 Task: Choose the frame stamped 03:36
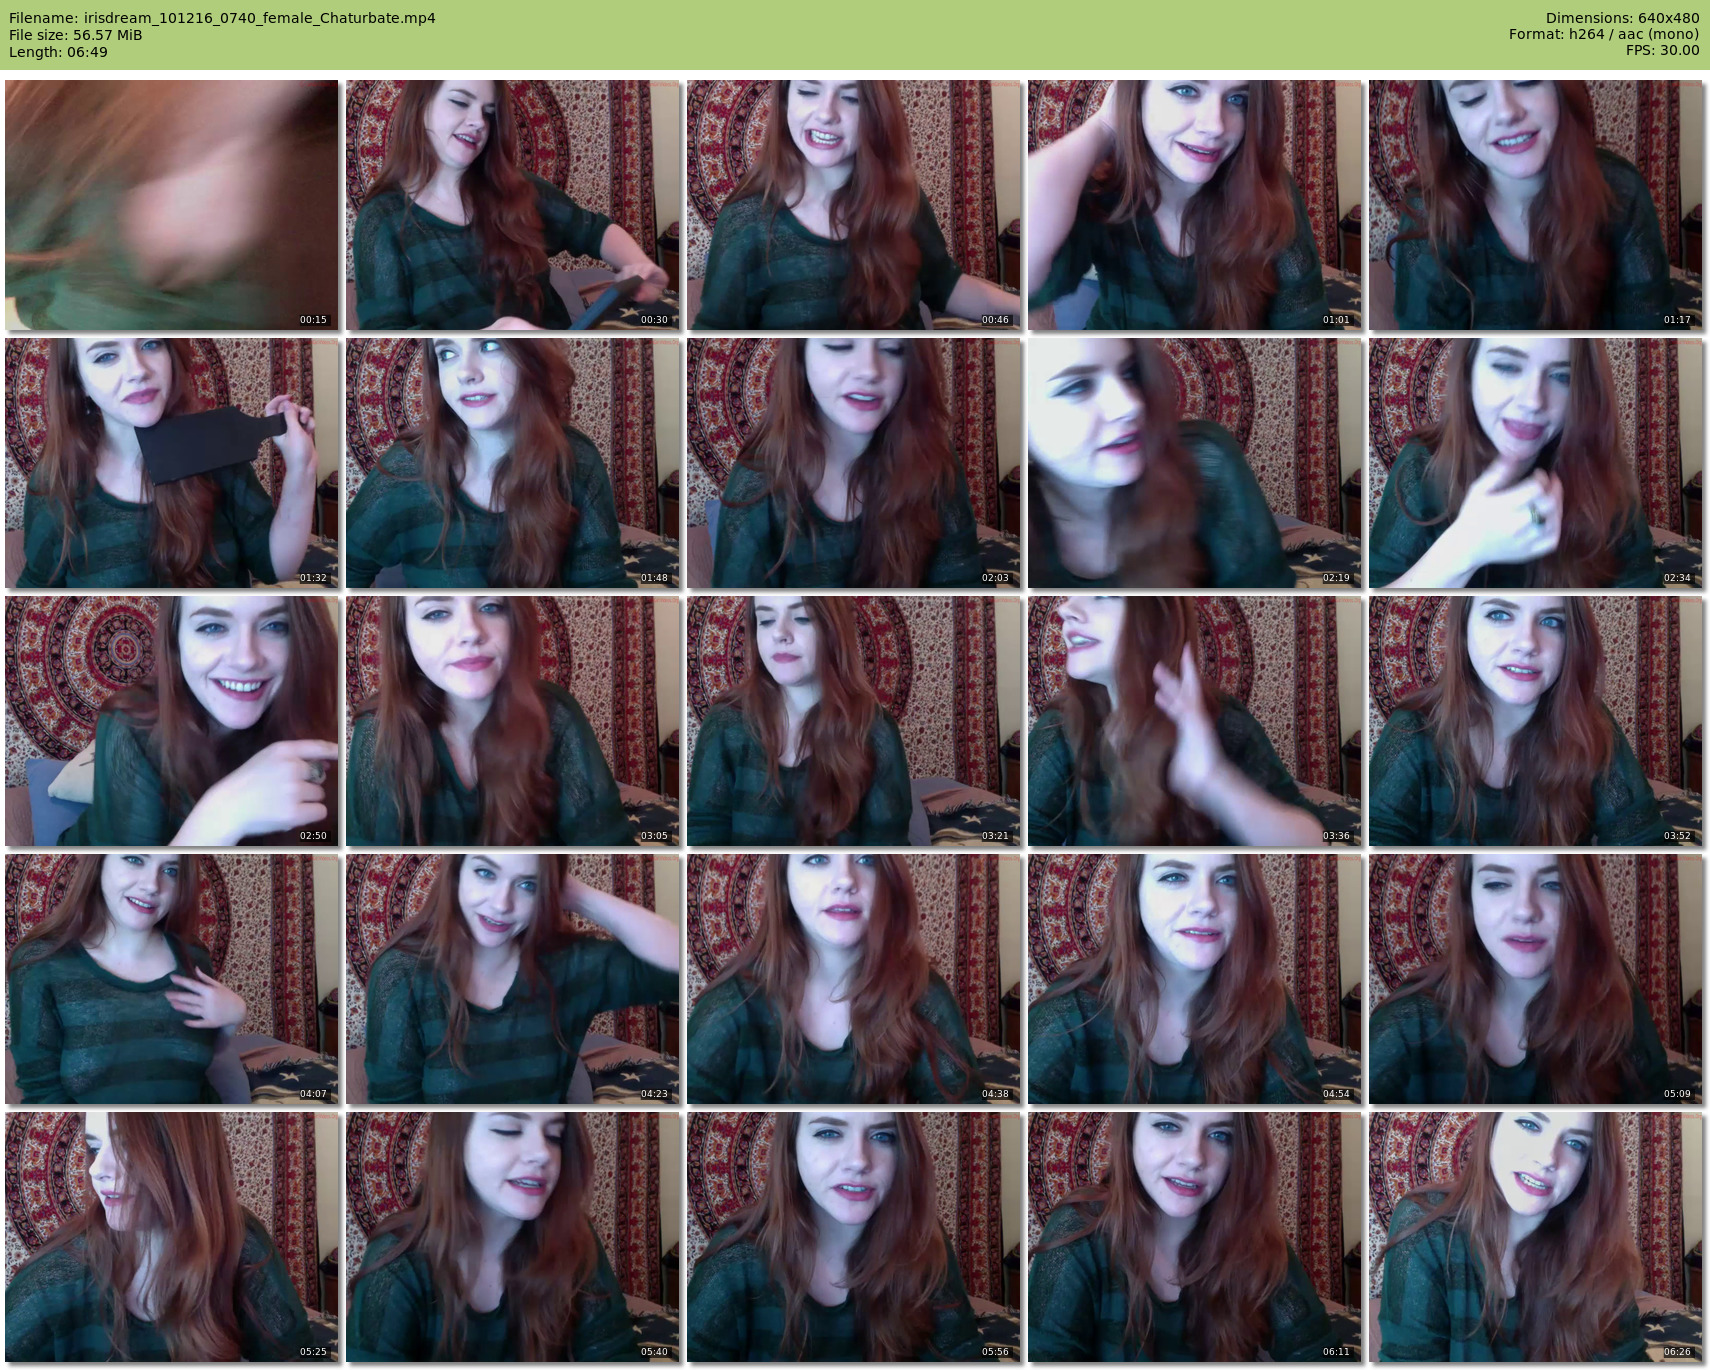[x=1195, y=721]
